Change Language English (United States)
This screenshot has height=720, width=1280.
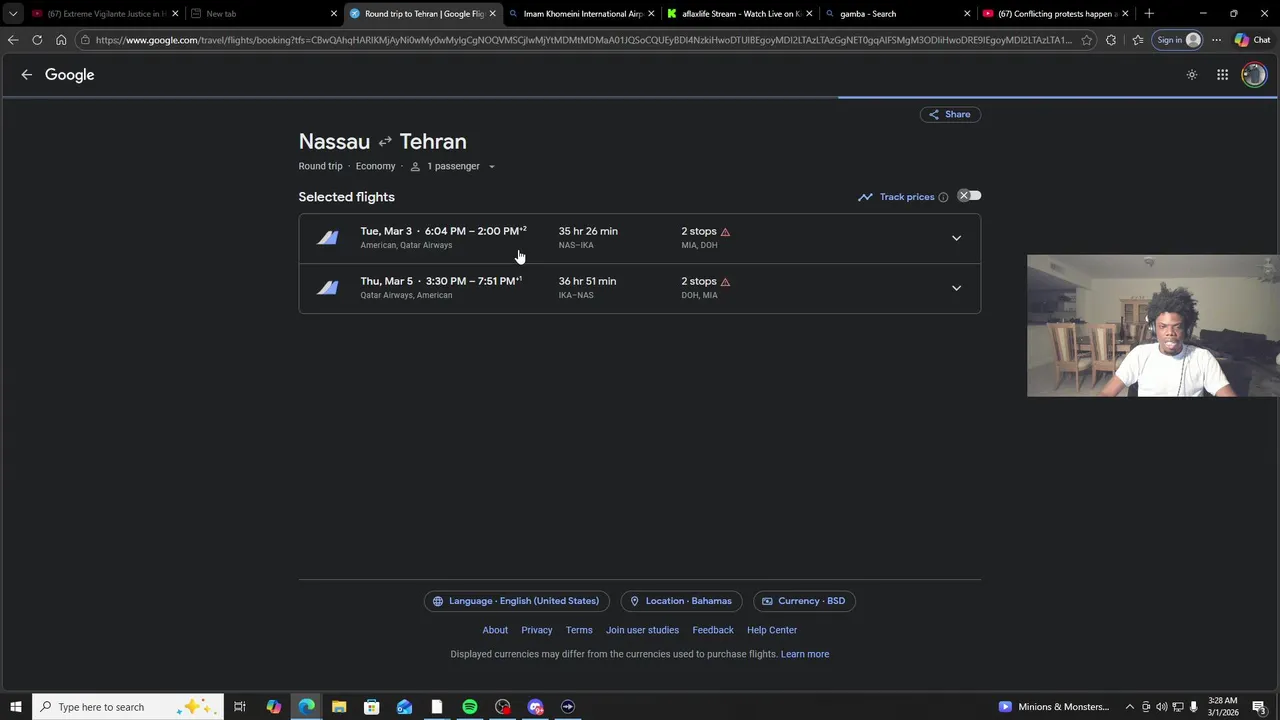516,601
